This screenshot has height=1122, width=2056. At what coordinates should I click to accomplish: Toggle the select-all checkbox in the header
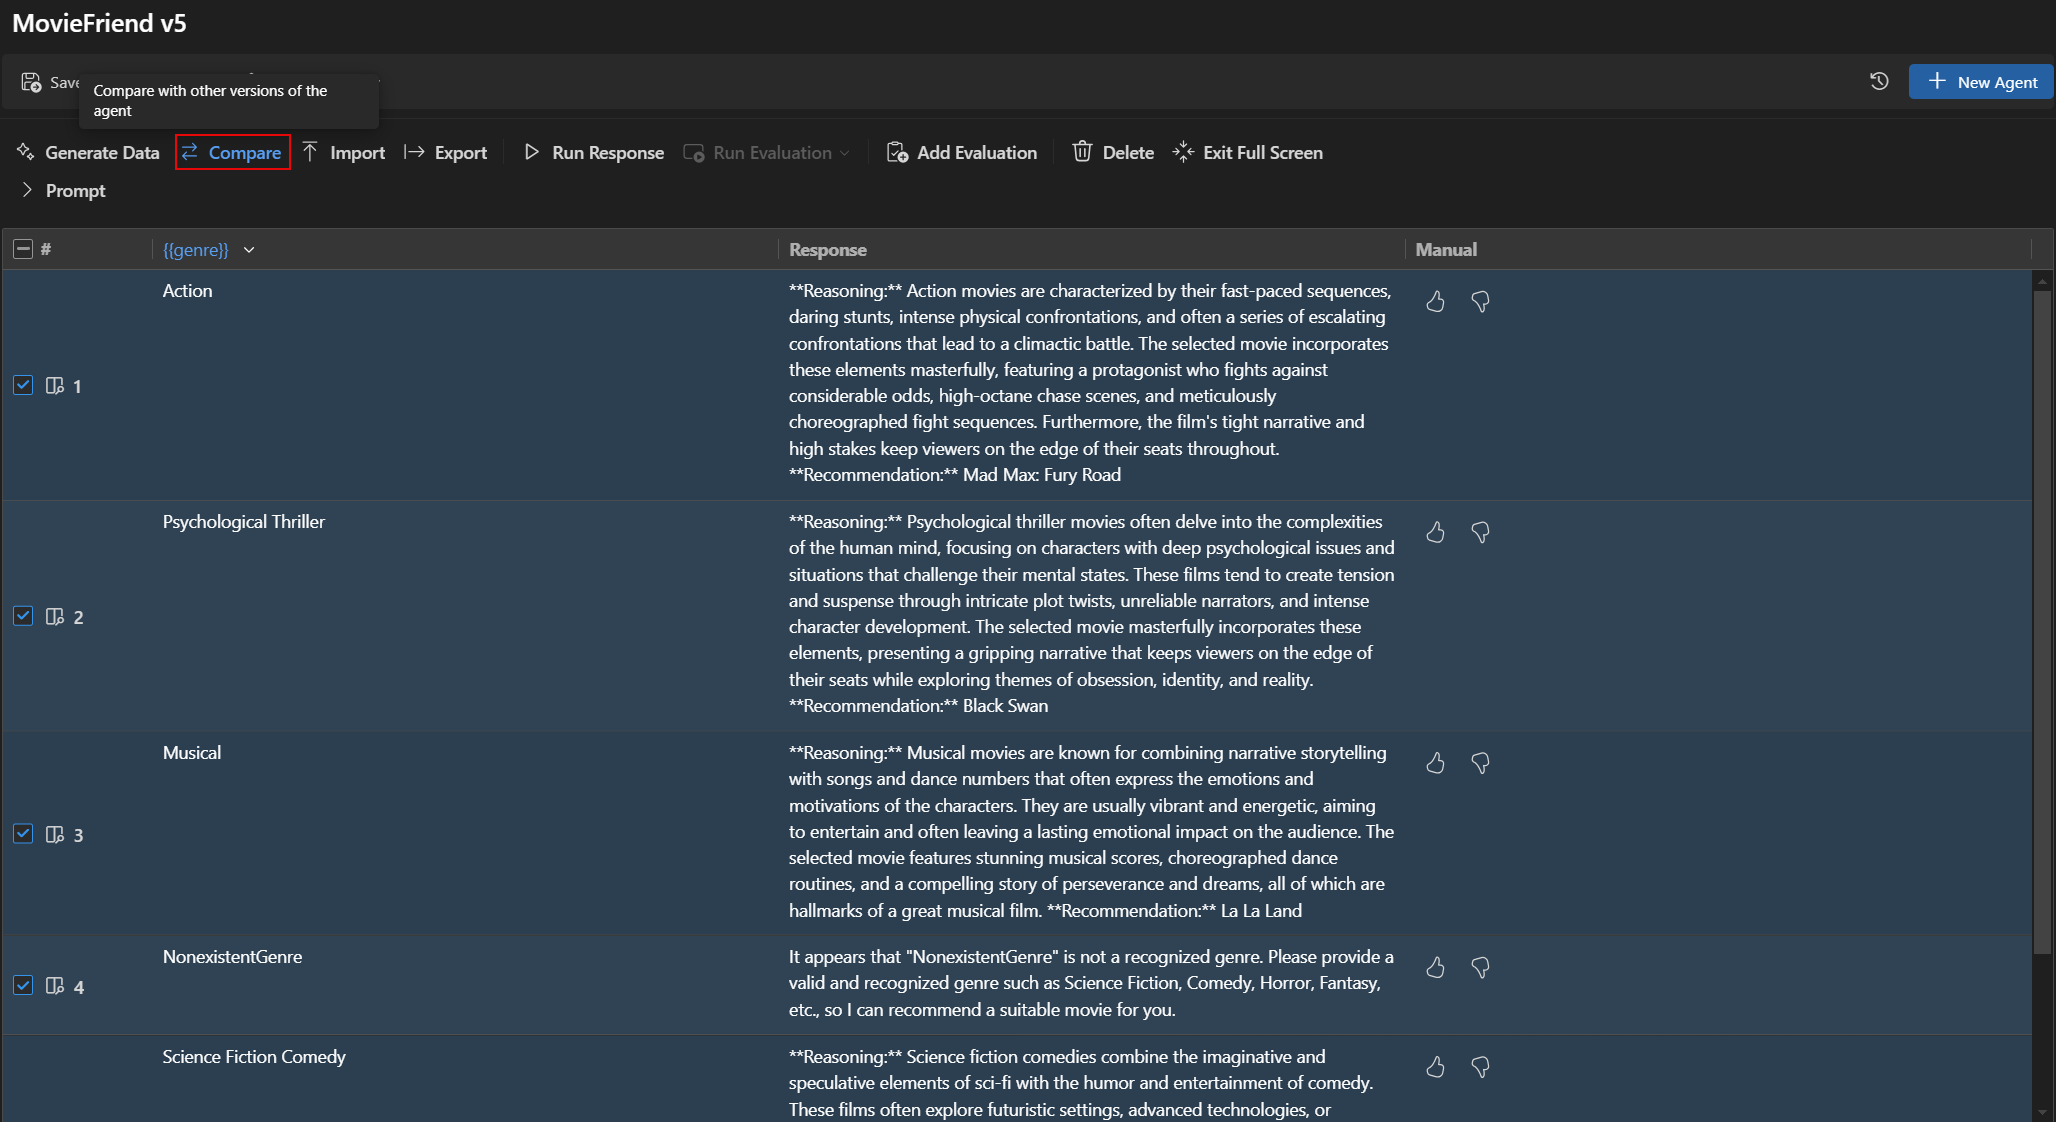[22, 249]
